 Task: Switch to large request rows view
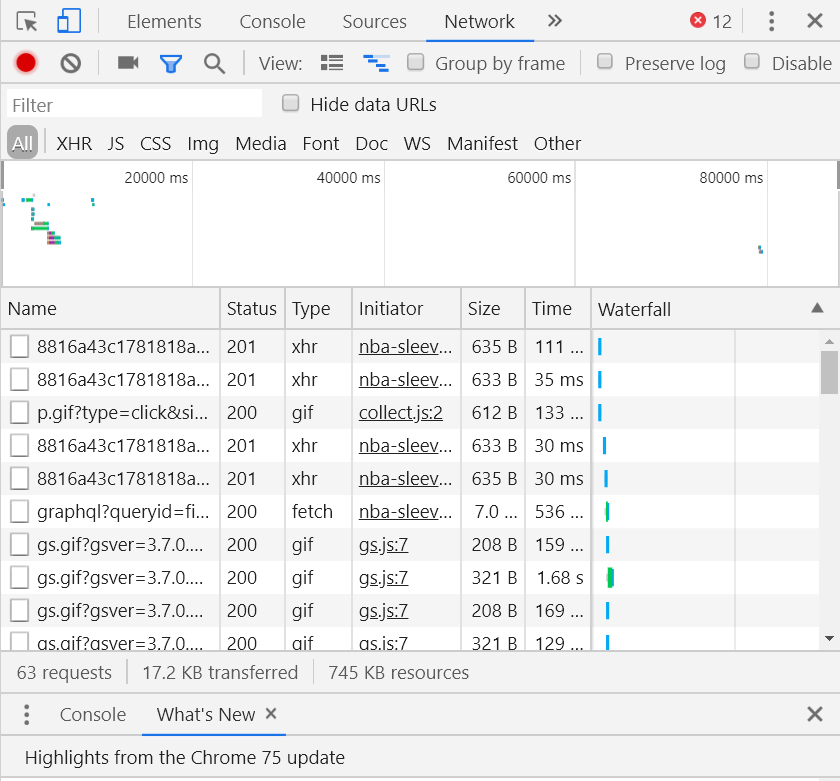(331, 63)
